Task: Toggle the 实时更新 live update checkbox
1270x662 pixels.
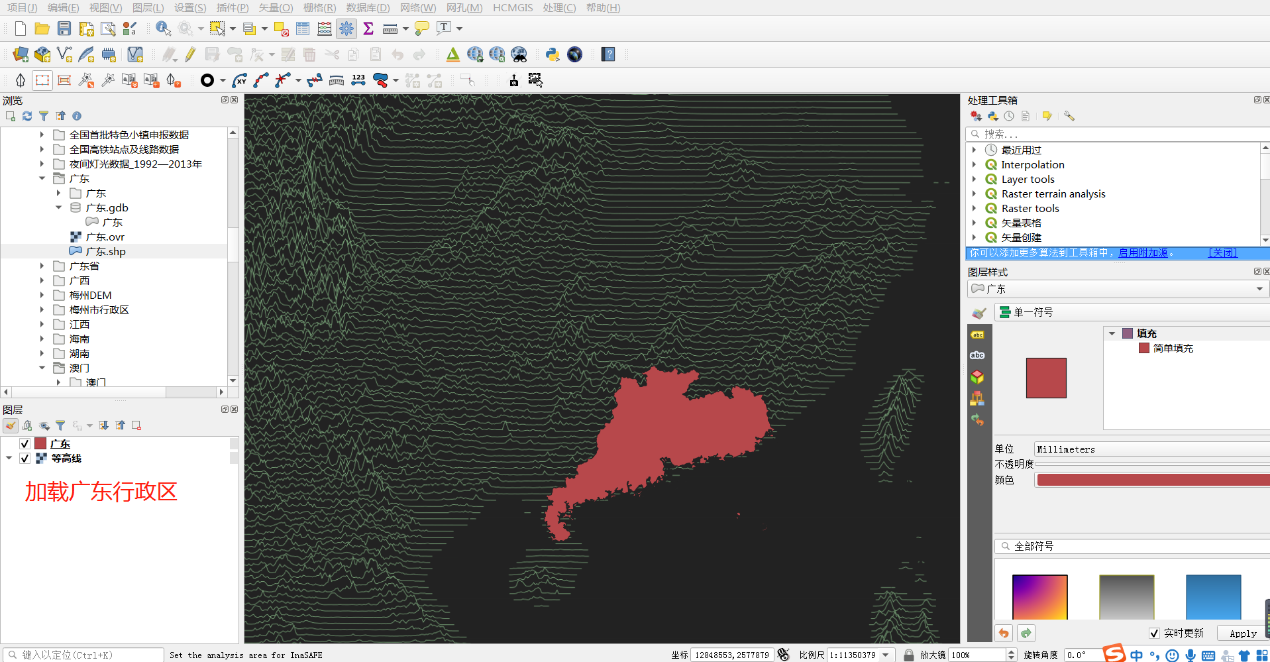Action: pos(1154,633)
